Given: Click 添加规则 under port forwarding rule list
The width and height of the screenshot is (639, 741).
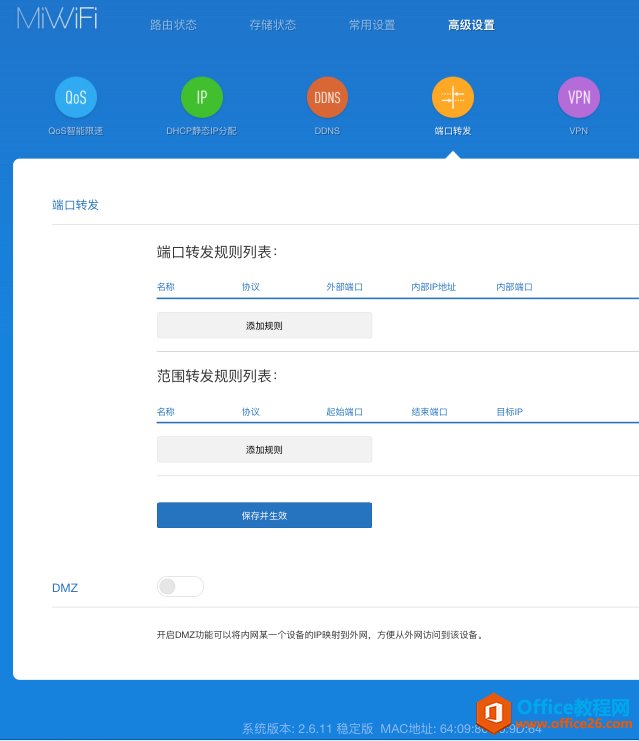Looking at the screenshot, I should pos(264,326).
